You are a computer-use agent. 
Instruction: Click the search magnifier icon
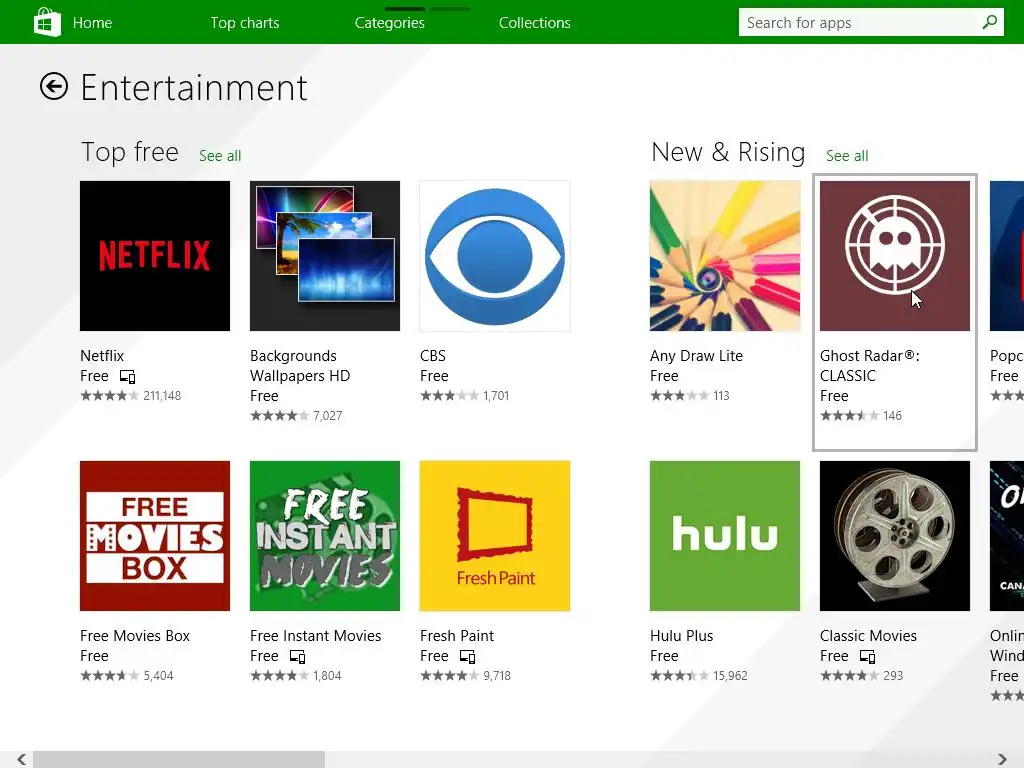[x=989, y=22]
